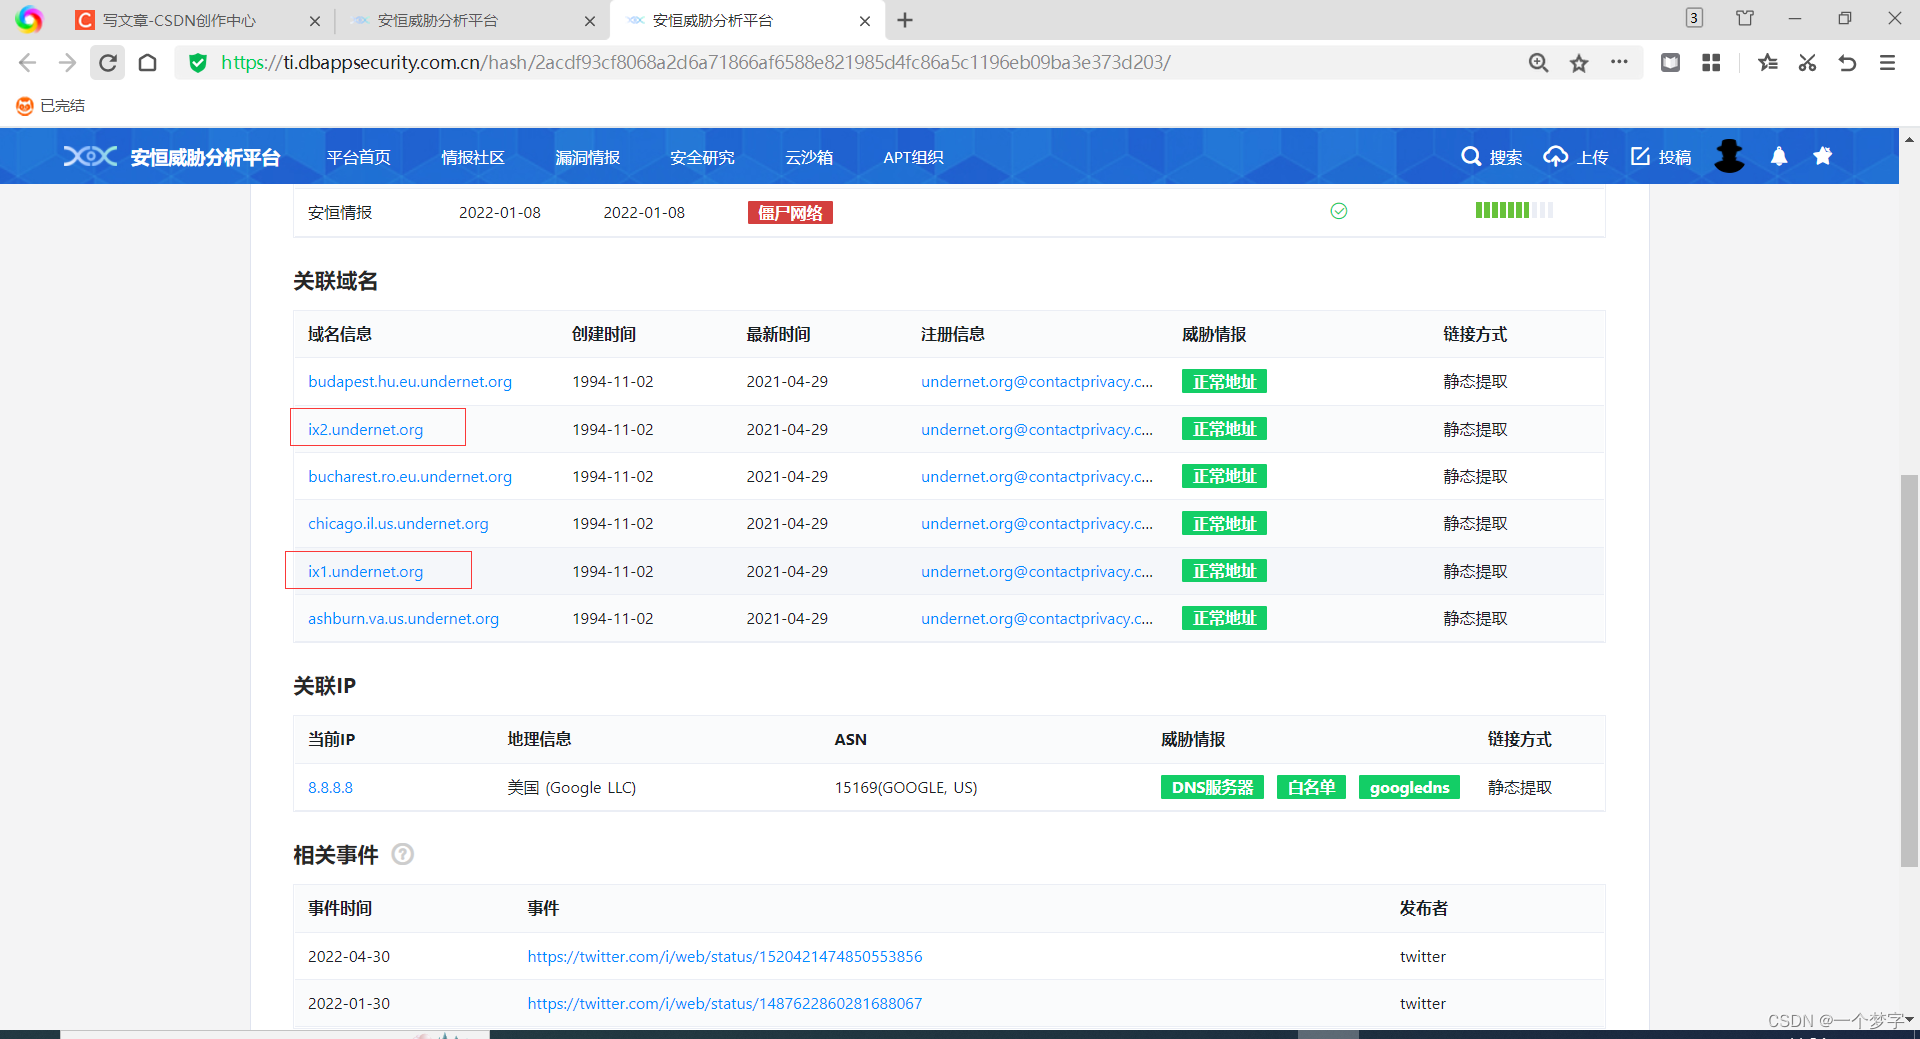
Task: Click the 15169(GOOGLE, US) ASN text
Action: point(906,788)
